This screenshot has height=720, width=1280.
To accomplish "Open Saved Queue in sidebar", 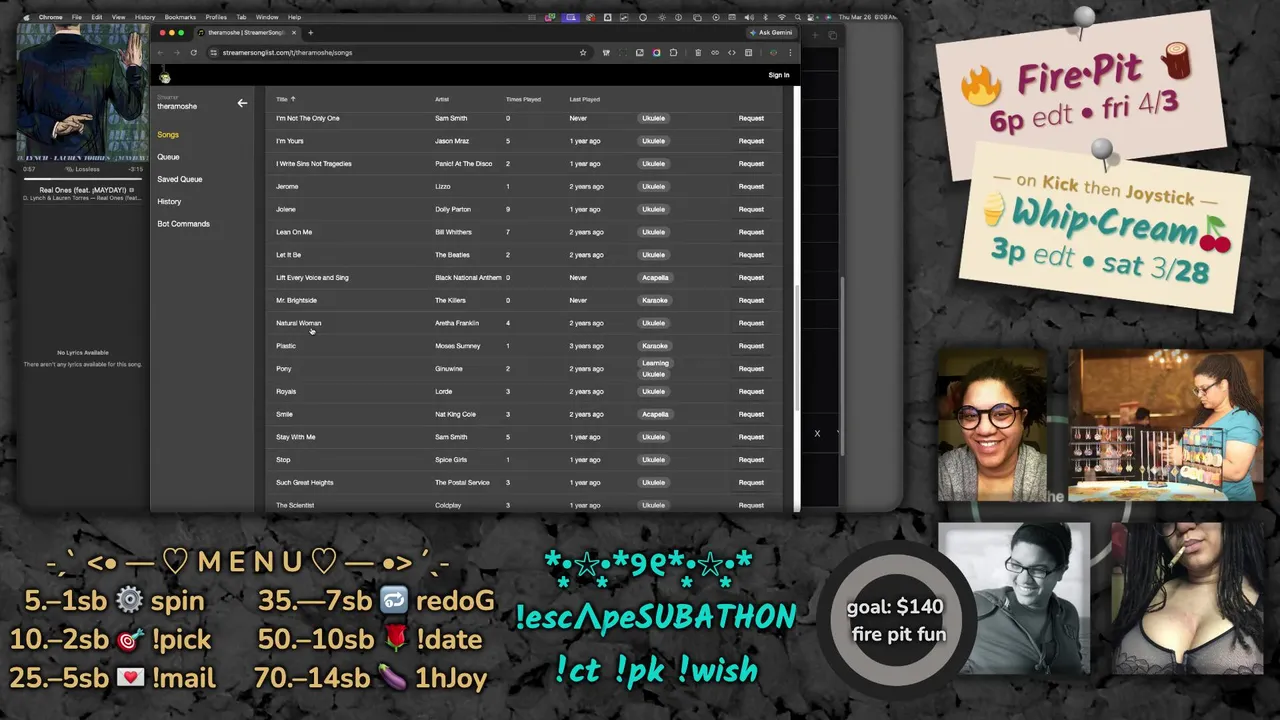I will (x=180, y=179).
